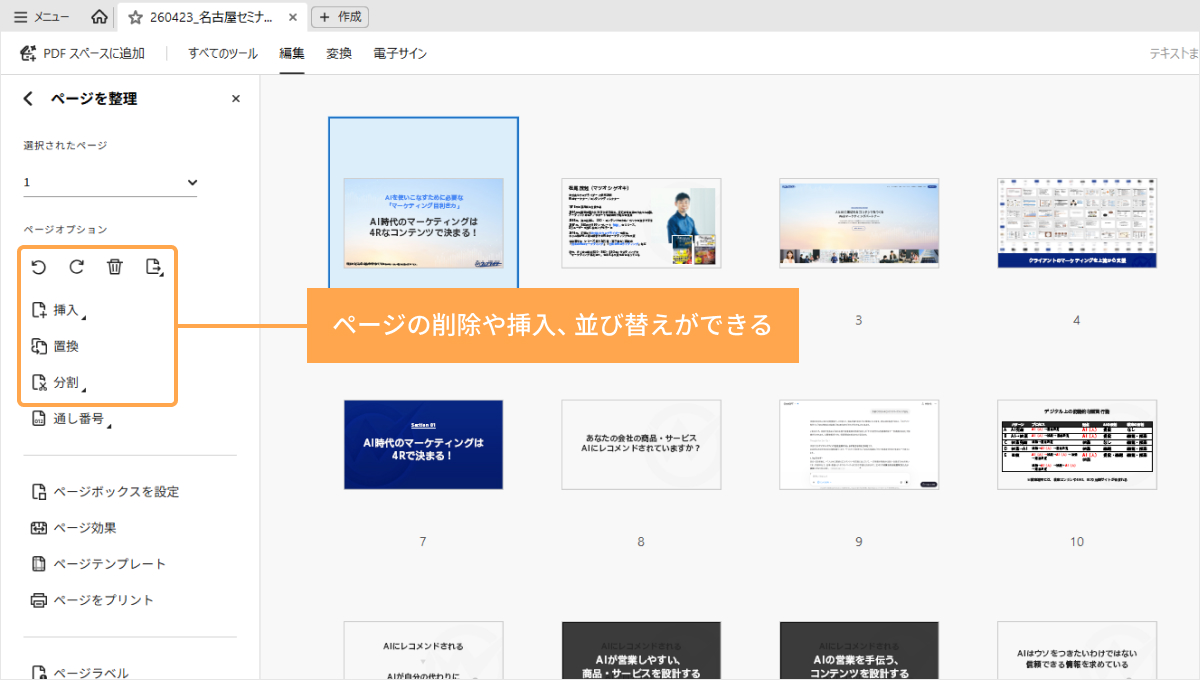Click PDF スペースに追加

83,53
